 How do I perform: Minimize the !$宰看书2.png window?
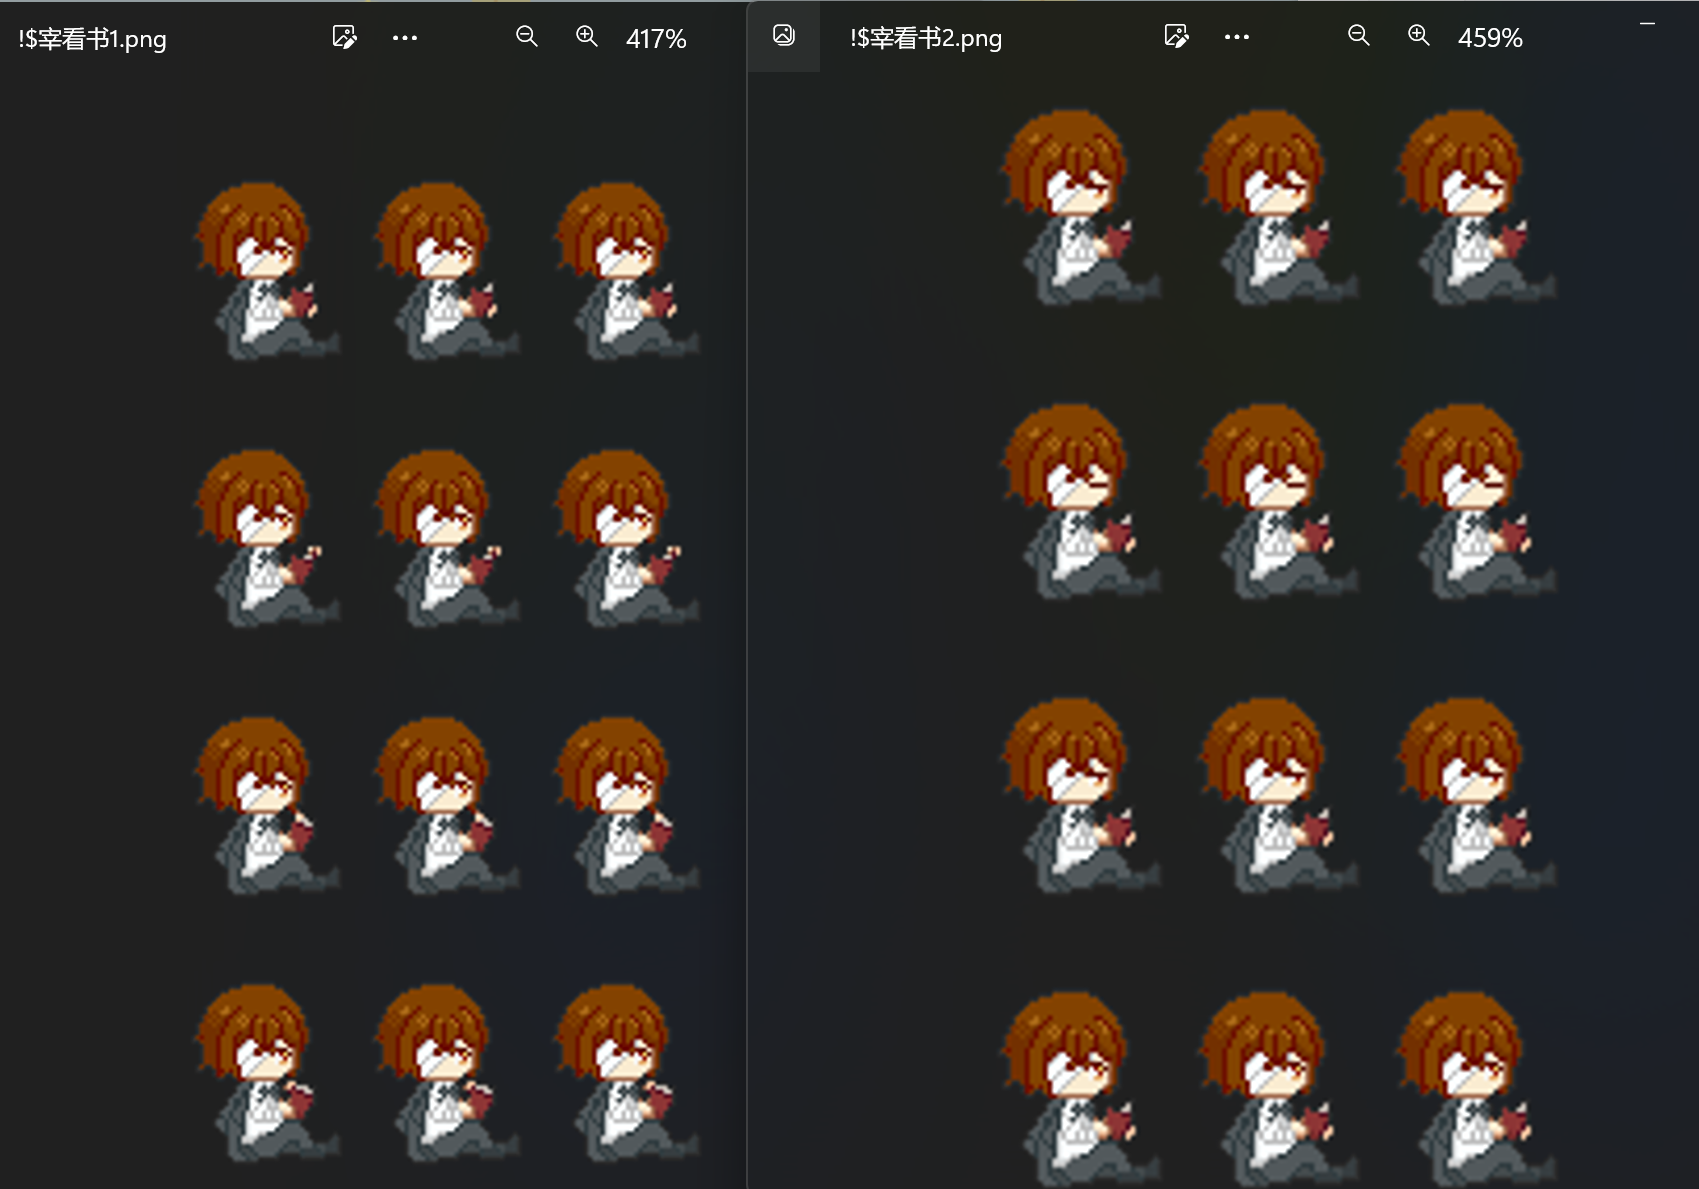[x=1648, y=24]
